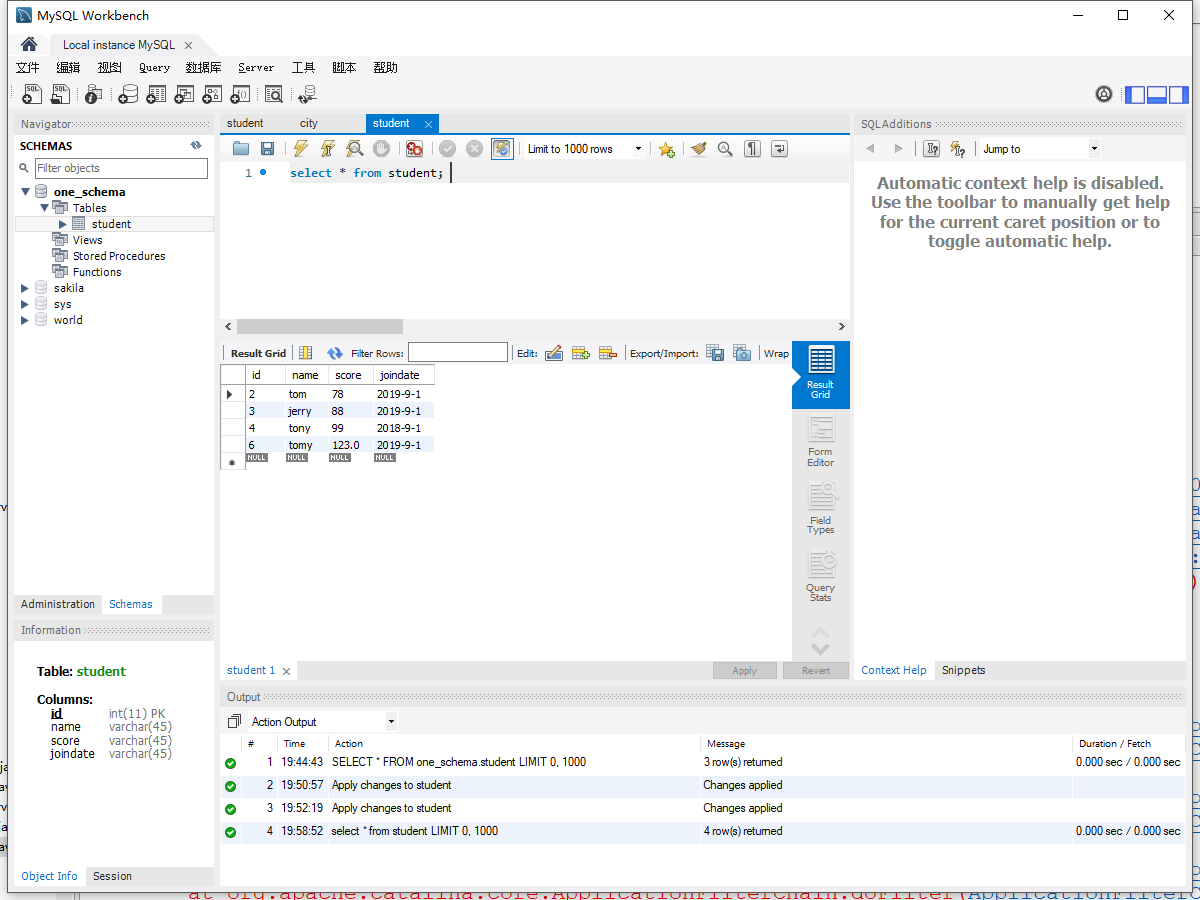Expand the world schema
Viewport: 1200px width, 900px height.
pyautogui.click(x=26, y=320)
